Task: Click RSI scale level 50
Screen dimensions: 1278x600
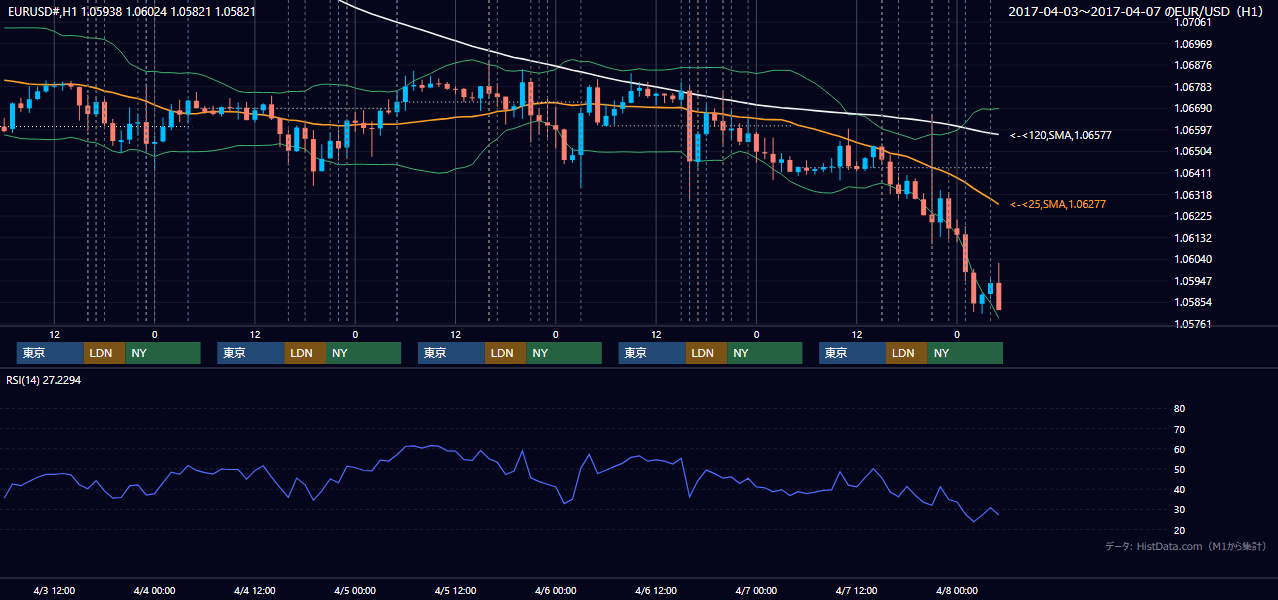Action: click(x=1179, y=469)
